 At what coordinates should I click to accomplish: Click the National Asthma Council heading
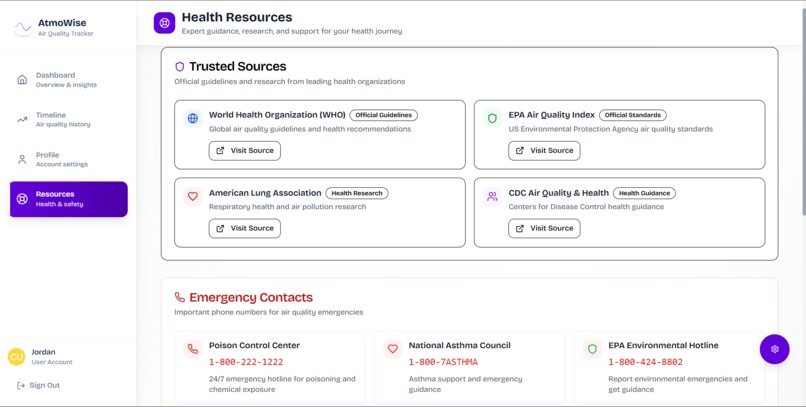pyautogui.click(x=460, y=345)
